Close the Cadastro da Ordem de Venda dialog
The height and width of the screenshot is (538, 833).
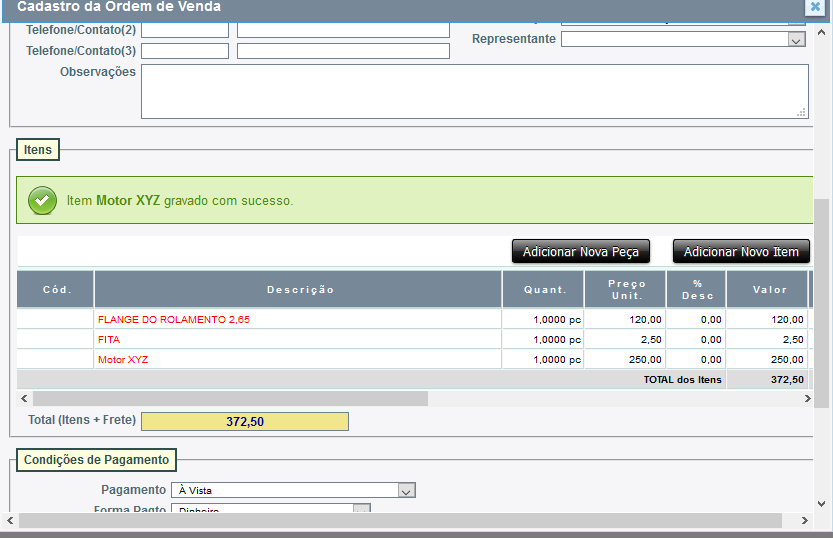[816, 6]
